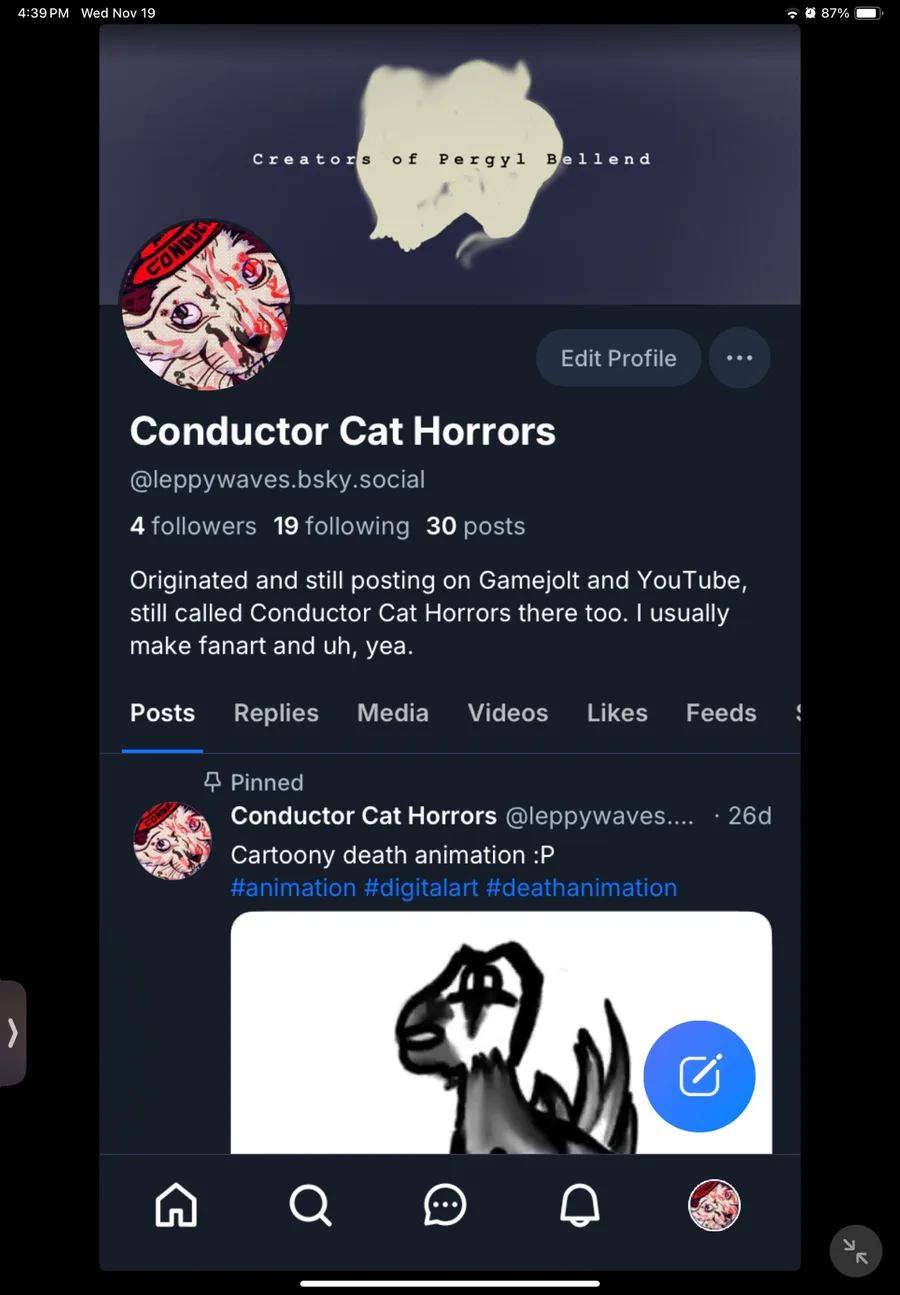Tap the shrink arrows icon
900x1295 pixels.
[x=855, y=1250]
